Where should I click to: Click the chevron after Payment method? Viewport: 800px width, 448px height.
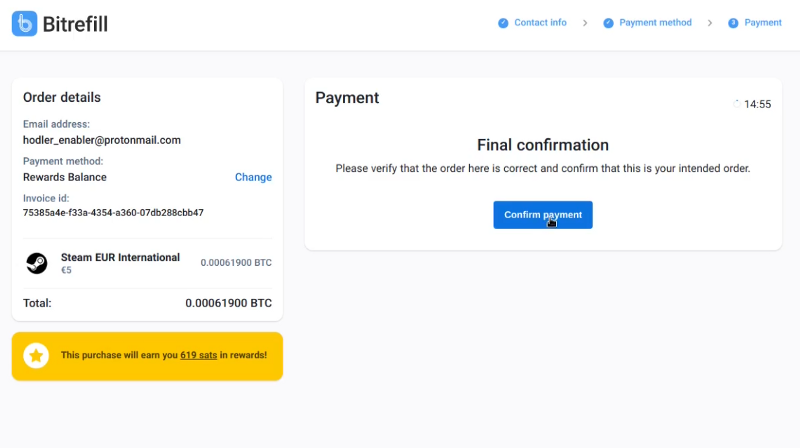710,23
